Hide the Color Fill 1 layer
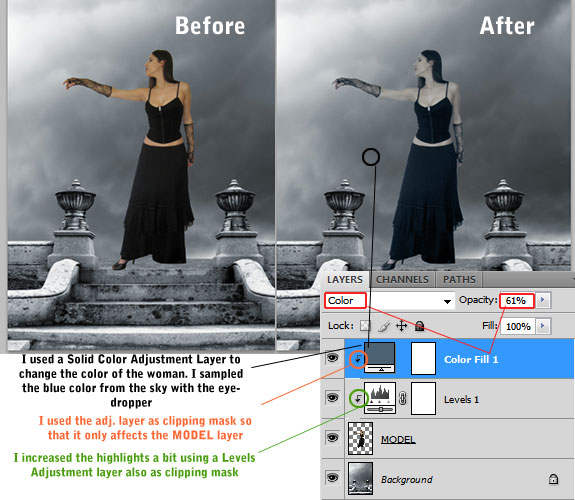The image size is (575, 500). tap(333, 358)
